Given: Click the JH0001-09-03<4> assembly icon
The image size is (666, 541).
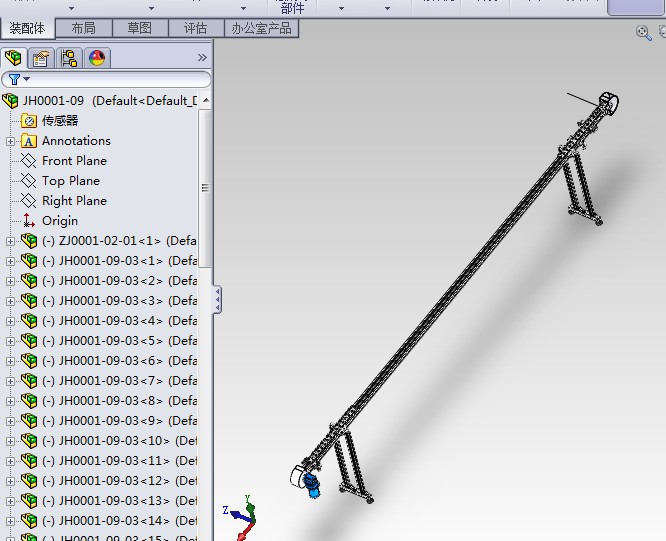Looking at the screenshot, I should pos(29,321).
